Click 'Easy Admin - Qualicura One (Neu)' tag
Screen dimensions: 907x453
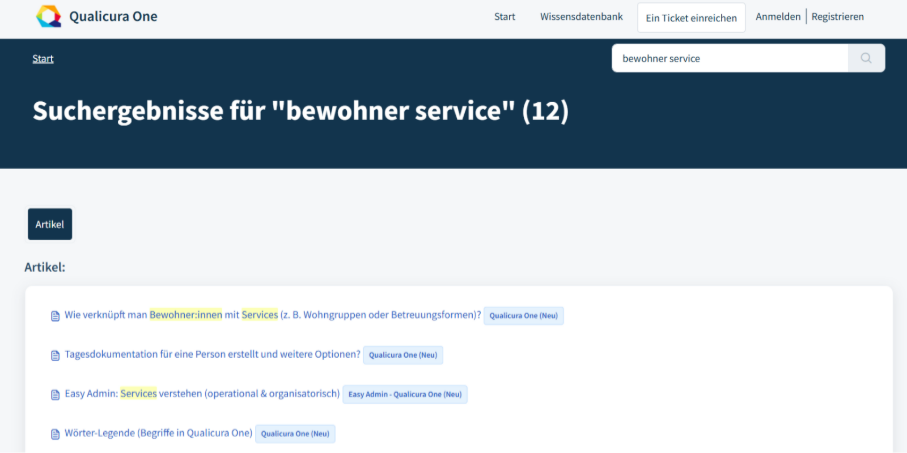tap(405, 395)
